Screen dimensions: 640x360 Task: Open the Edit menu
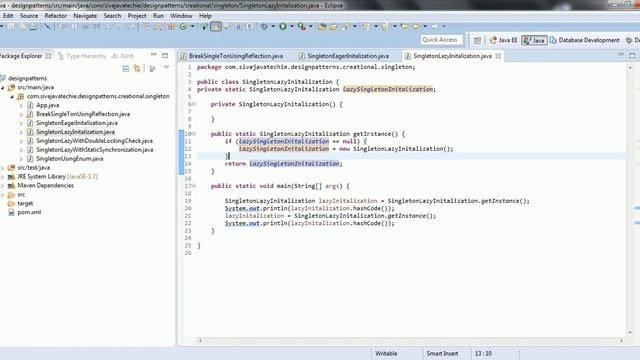pos(8,16)
